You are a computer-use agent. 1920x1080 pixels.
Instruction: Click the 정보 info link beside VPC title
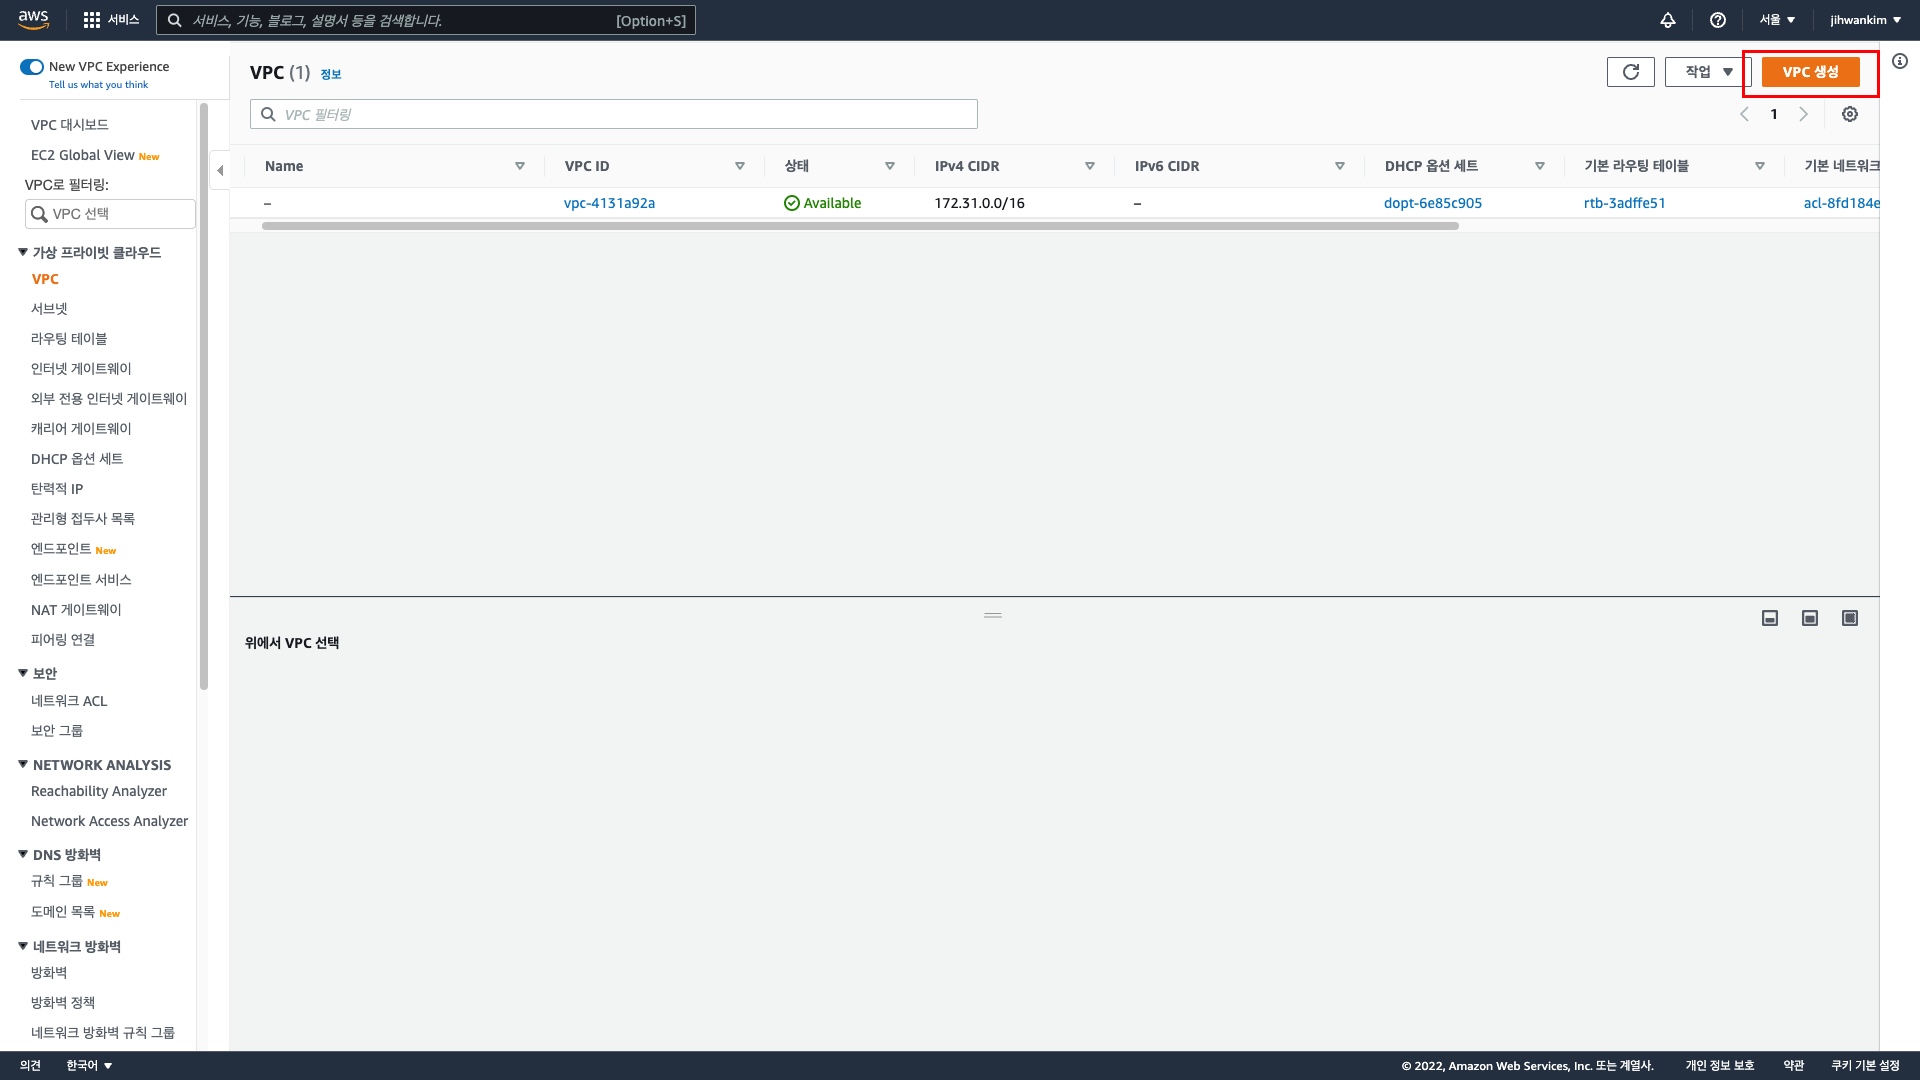coord(331,74)
